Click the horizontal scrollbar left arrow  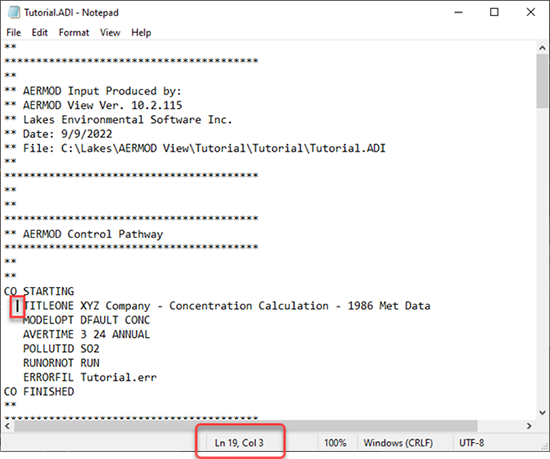(7, 426)
